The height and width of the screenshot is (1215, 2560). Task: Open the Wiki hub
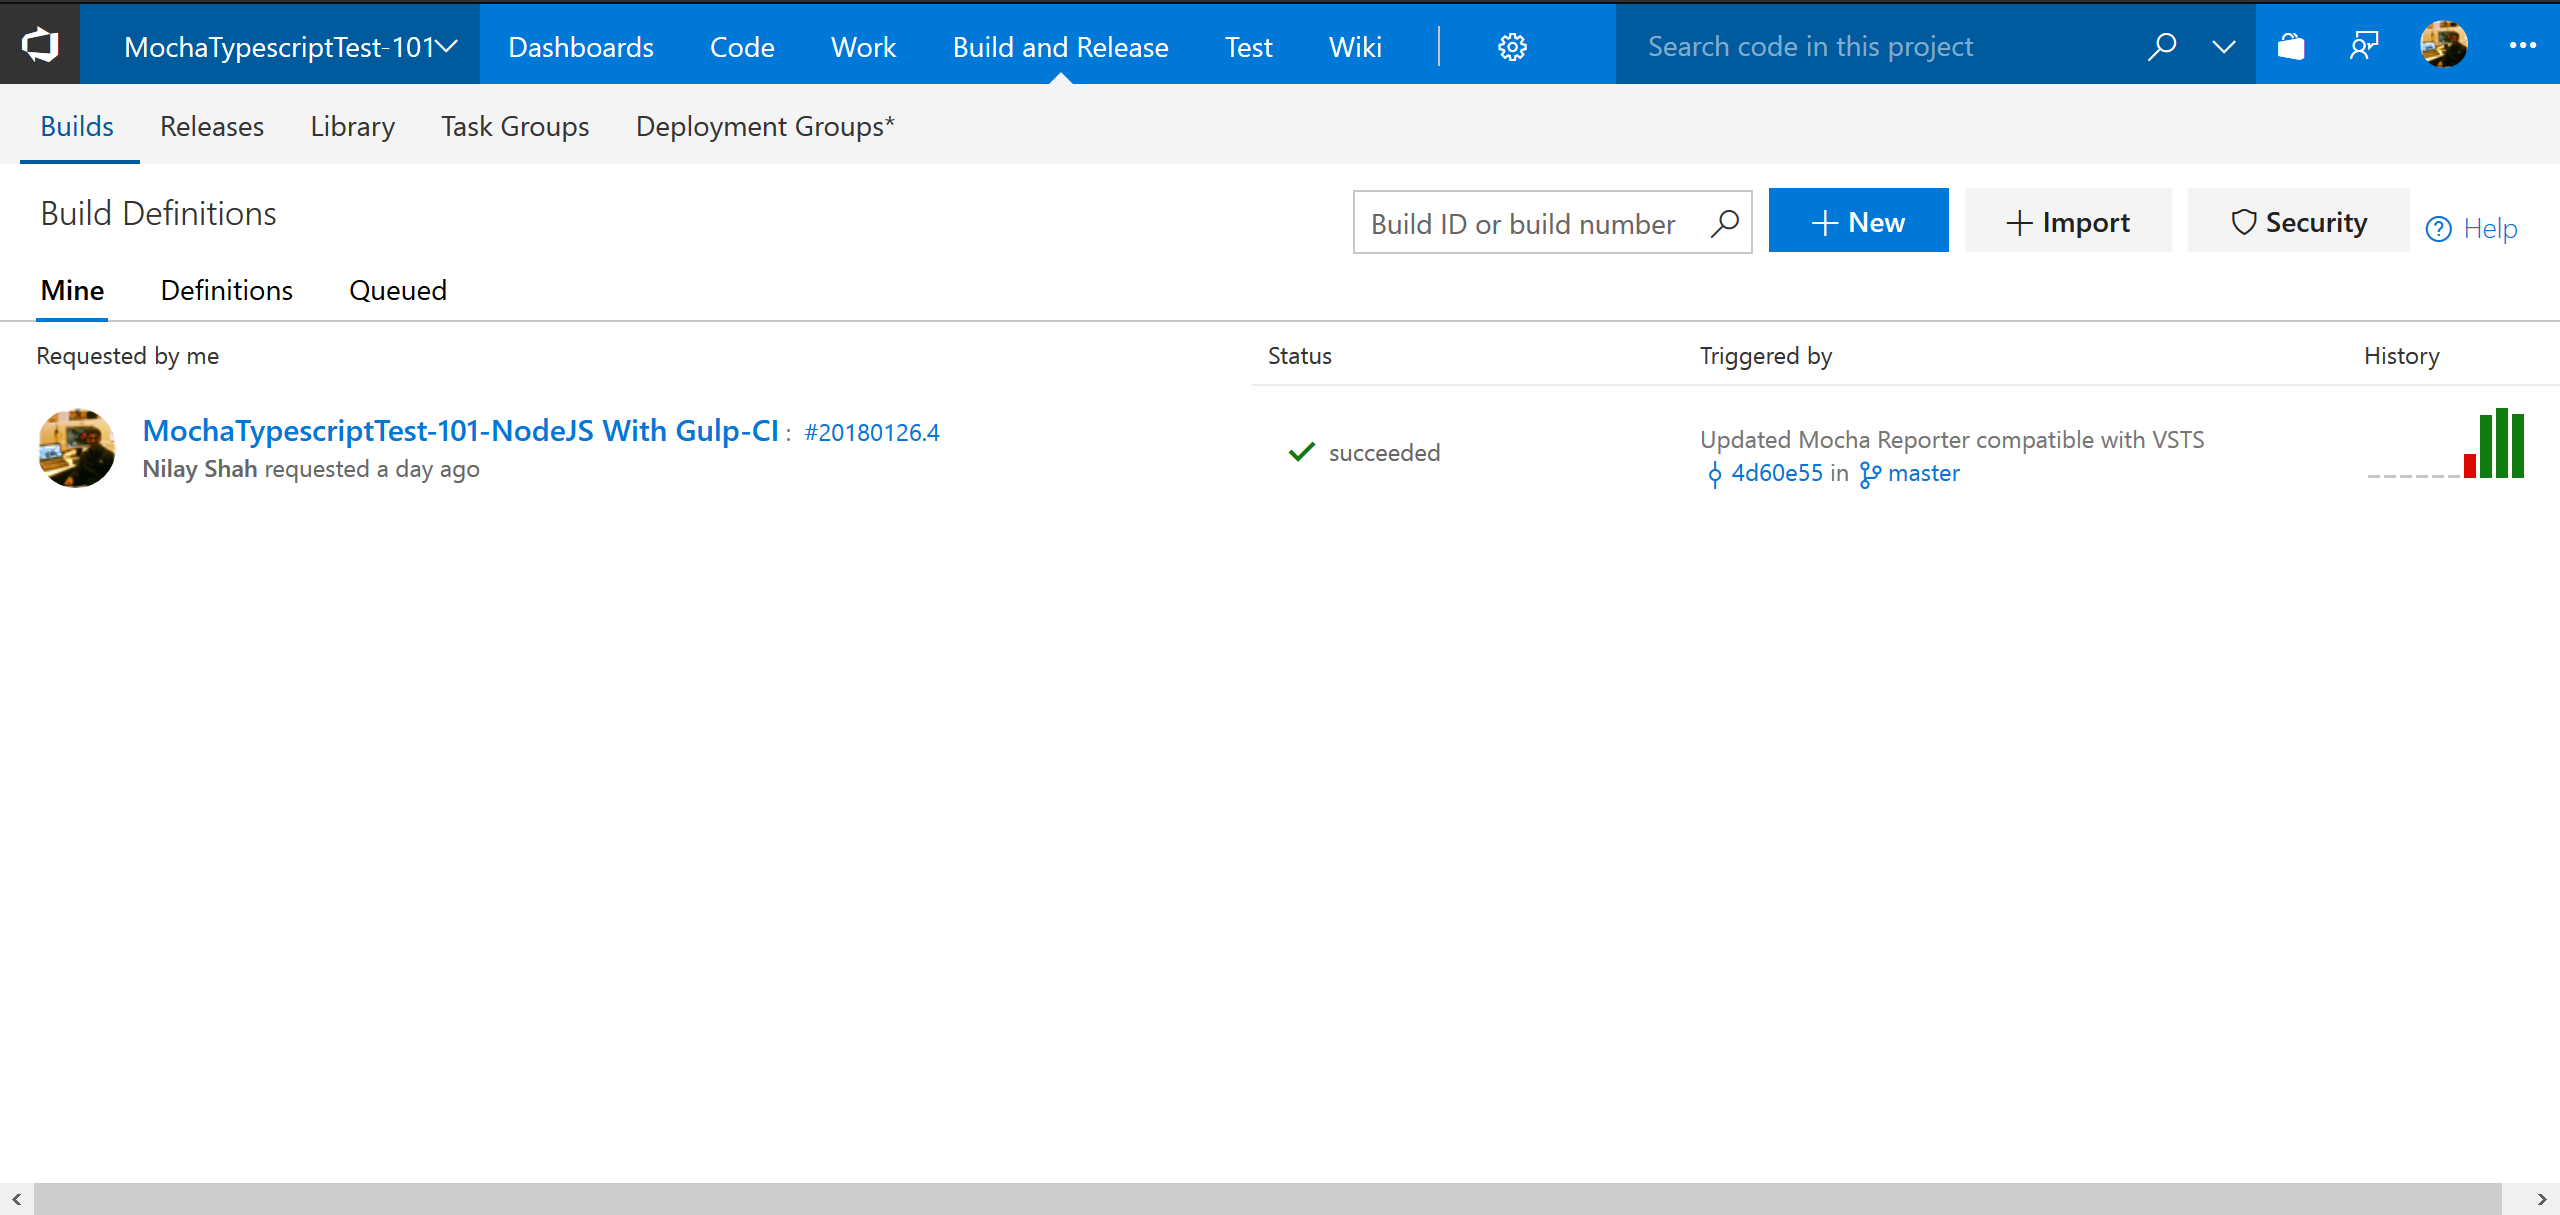pos(1355,47)
